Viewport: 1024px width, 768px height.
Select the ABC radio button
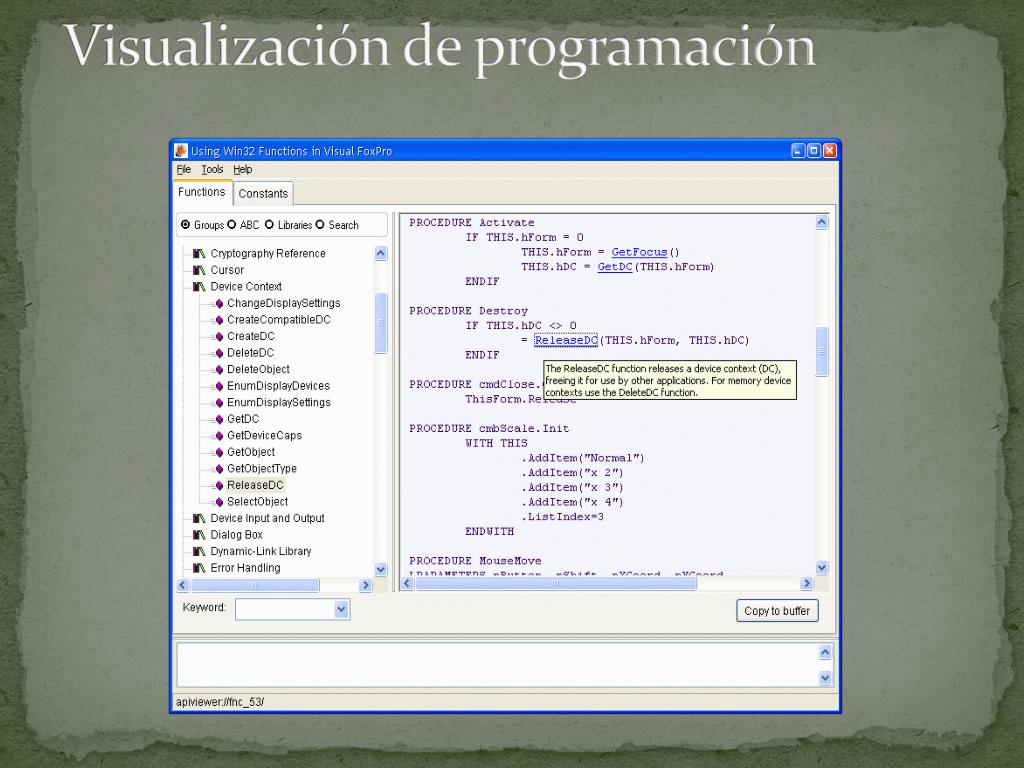click(231, 225)
